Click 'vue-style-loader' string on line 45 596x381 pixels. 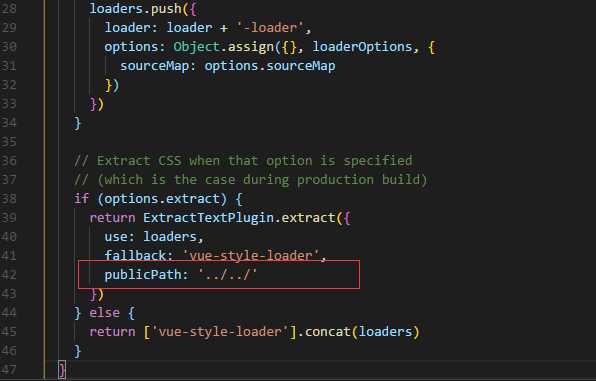(220, 332)
